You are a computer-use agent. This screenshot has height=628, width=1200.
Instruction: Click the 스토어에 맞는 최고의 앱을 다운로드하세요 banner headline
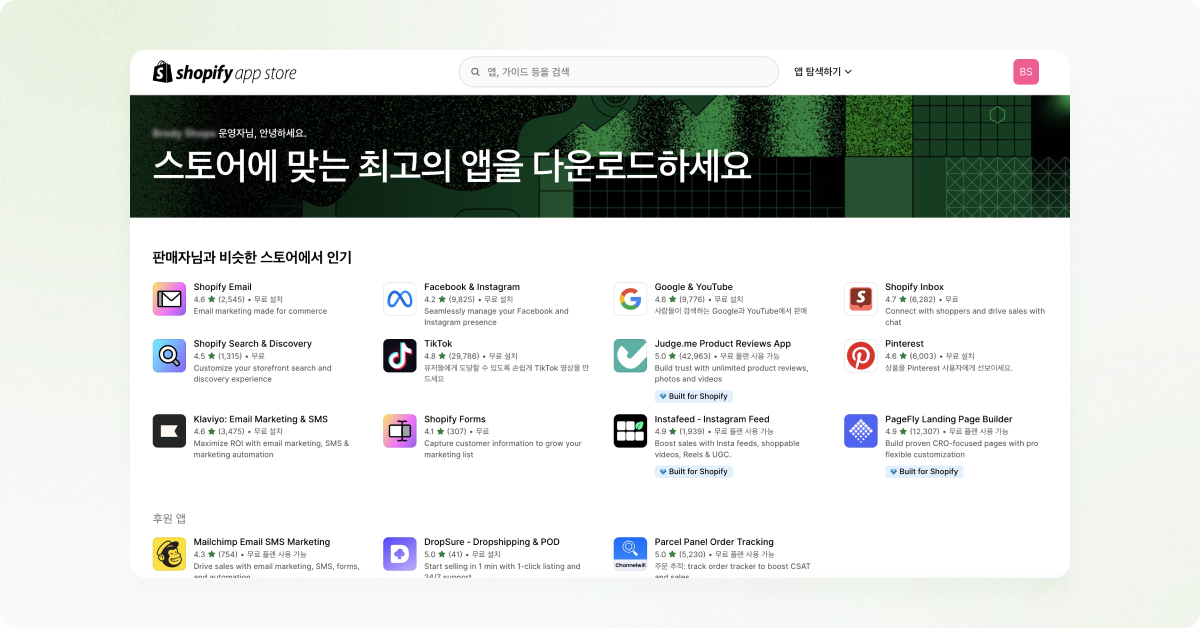pyautogui.click(x=452, y=166)
